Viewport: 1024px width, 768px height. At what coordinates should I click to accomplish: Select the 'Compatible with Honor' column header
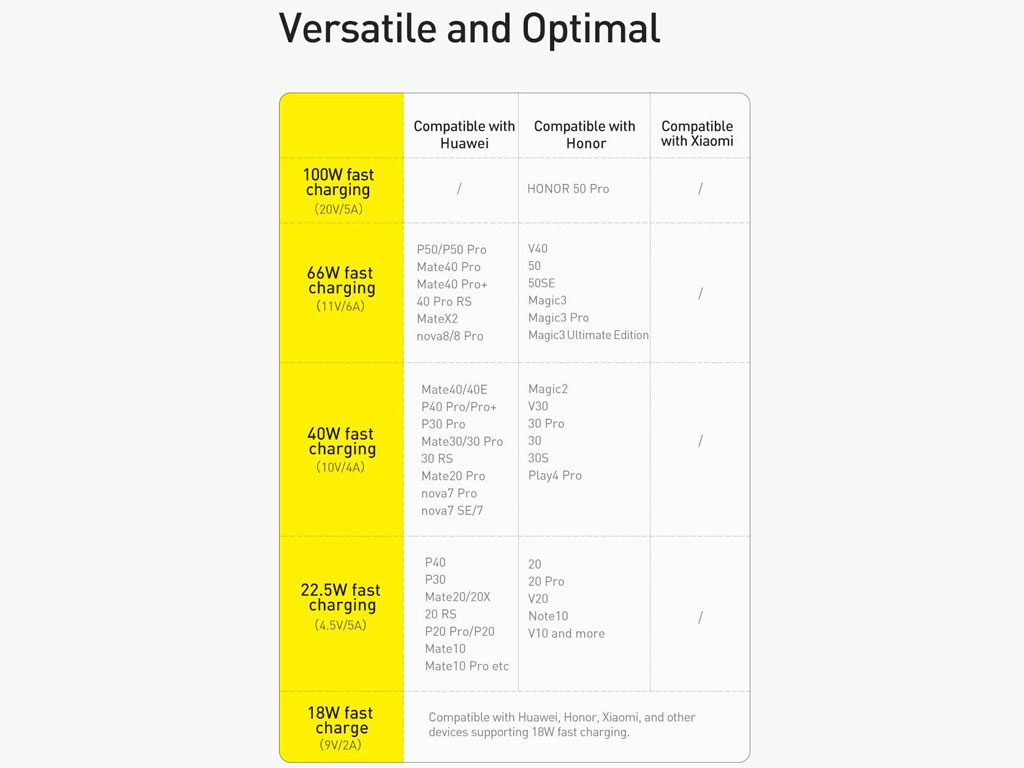(x=584, y=135)
